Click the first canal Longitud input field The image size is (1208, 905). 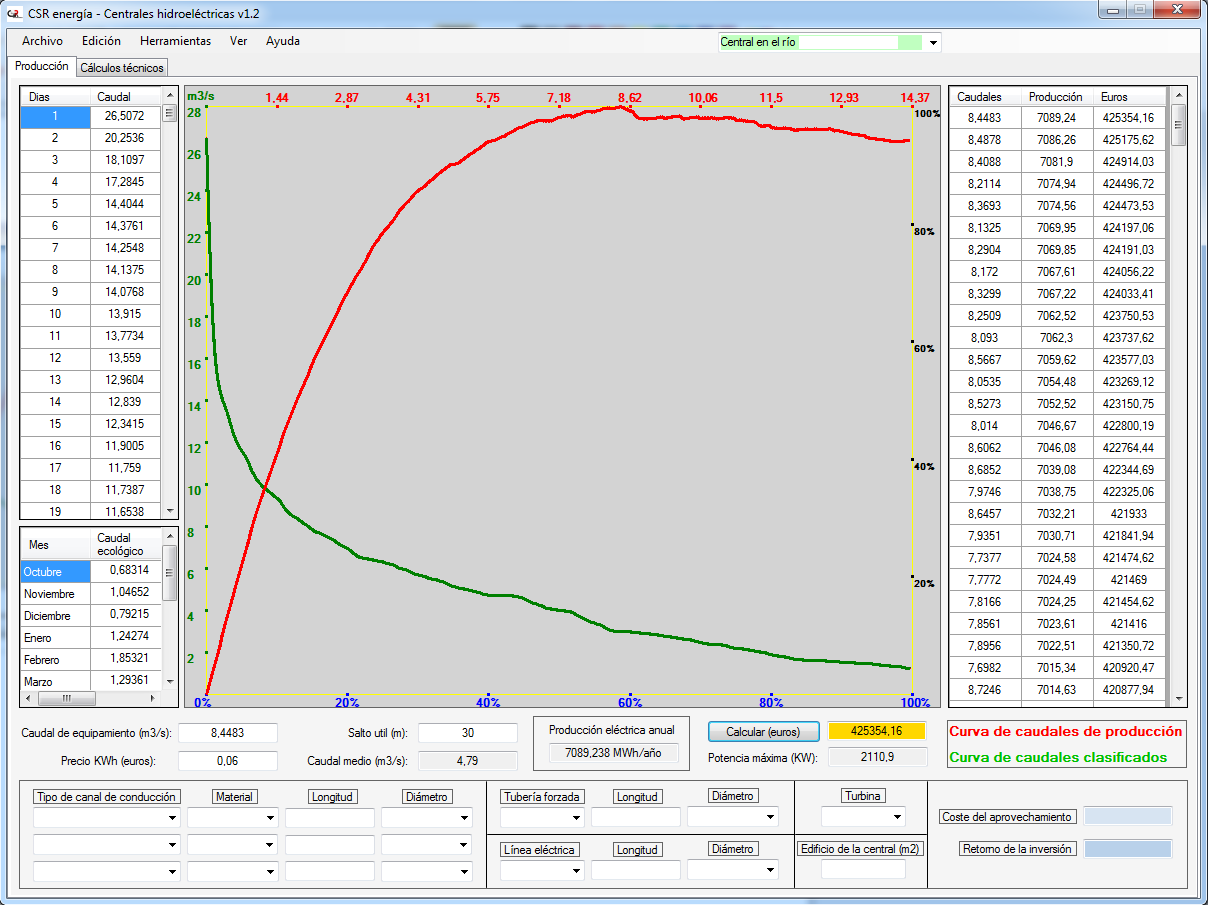330,818
